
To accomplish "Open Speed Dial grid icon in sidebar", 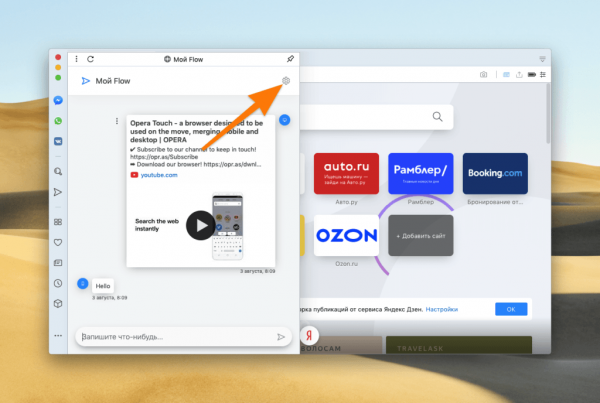I will (58, 222).
